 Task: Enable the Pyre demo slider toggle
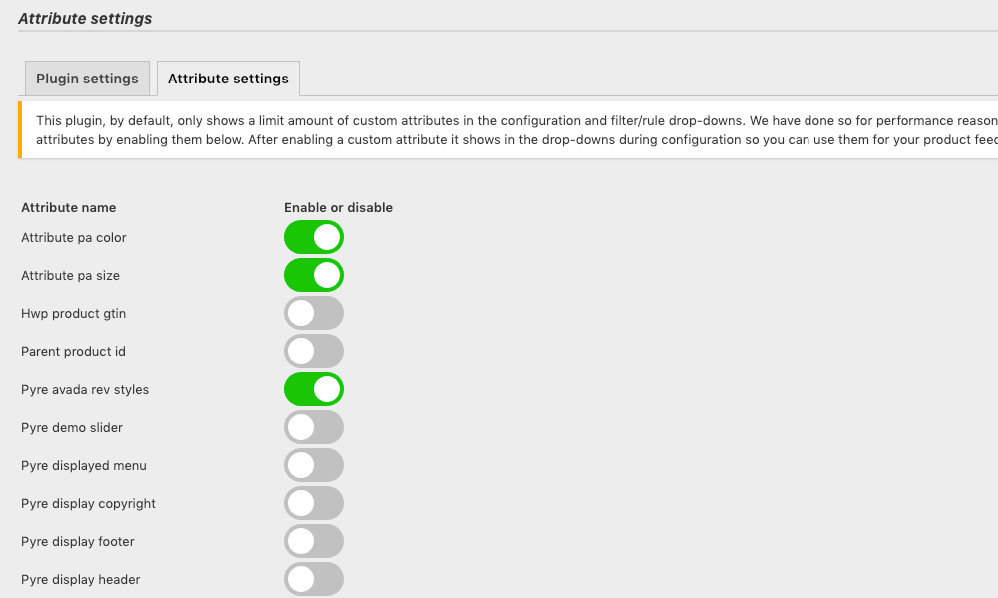tap(314, 427)
